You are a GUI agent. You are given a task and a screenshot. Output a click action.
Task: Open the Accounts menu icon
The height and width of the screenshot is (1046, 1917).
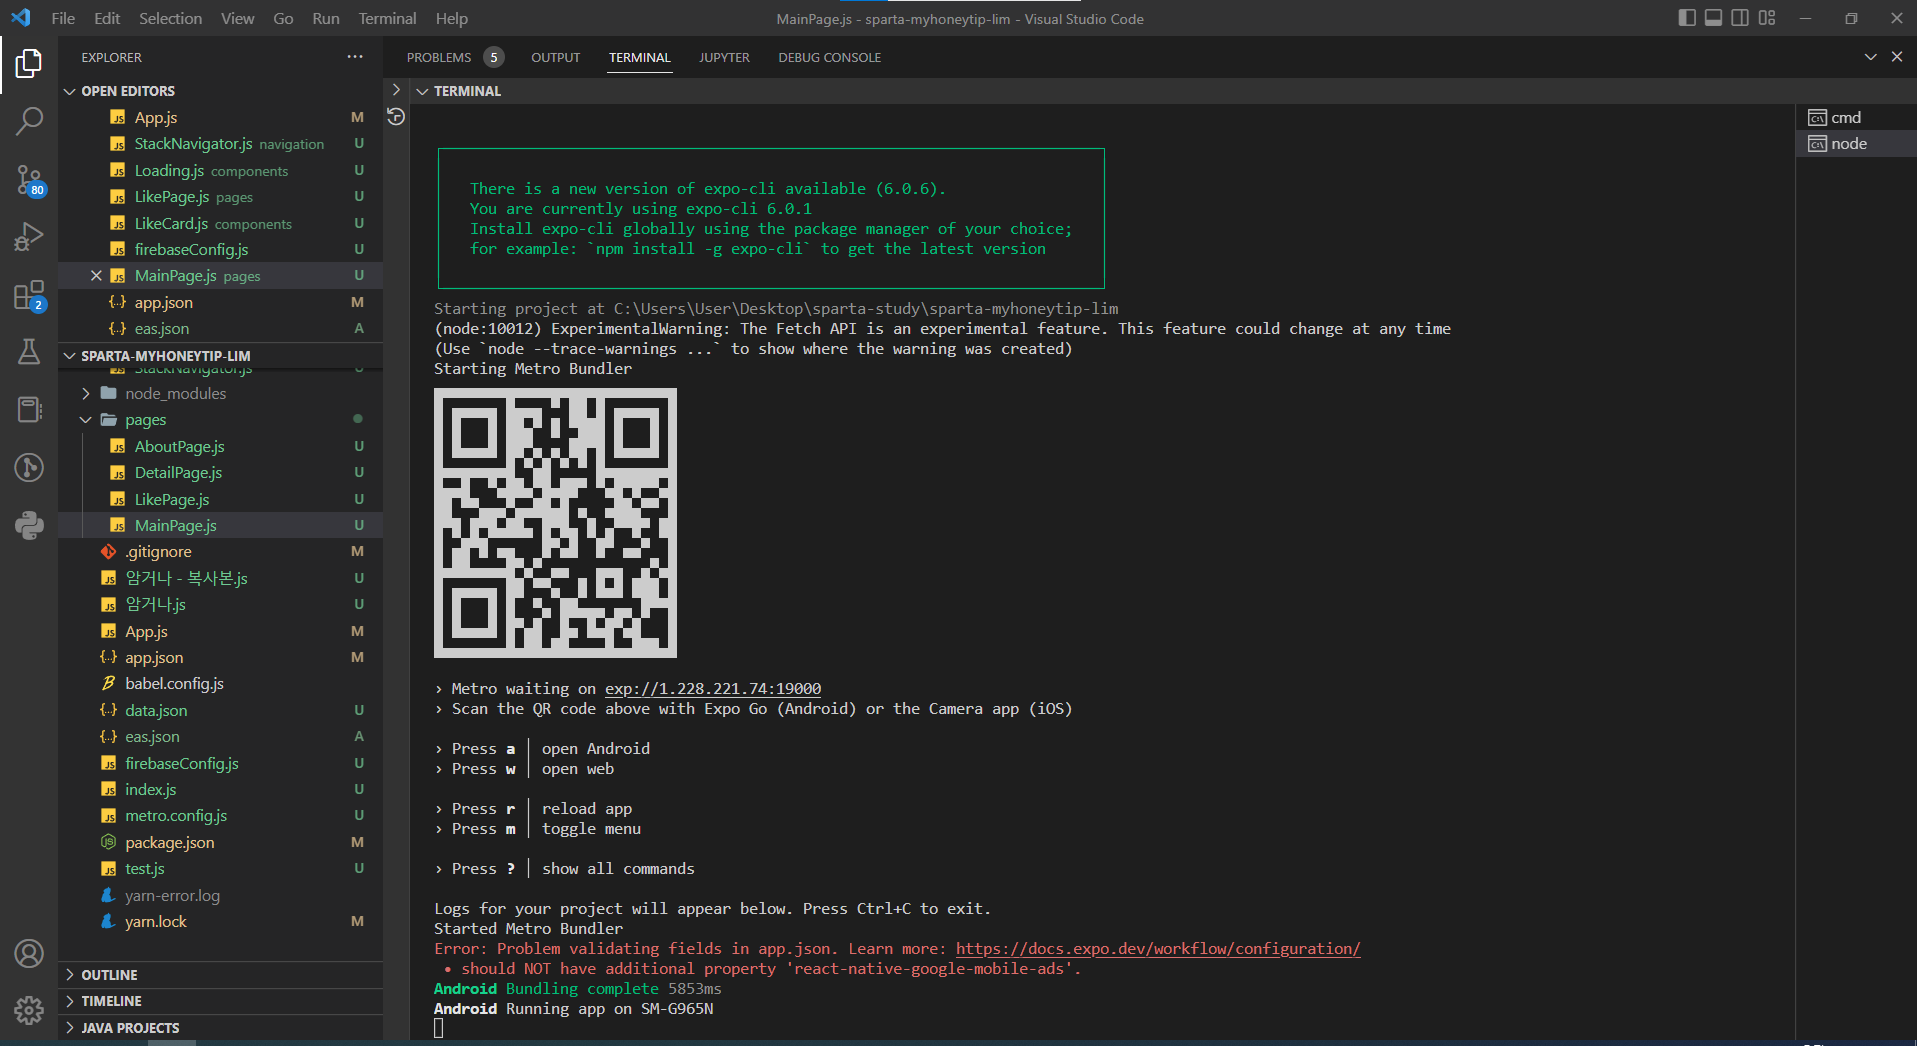29,954
